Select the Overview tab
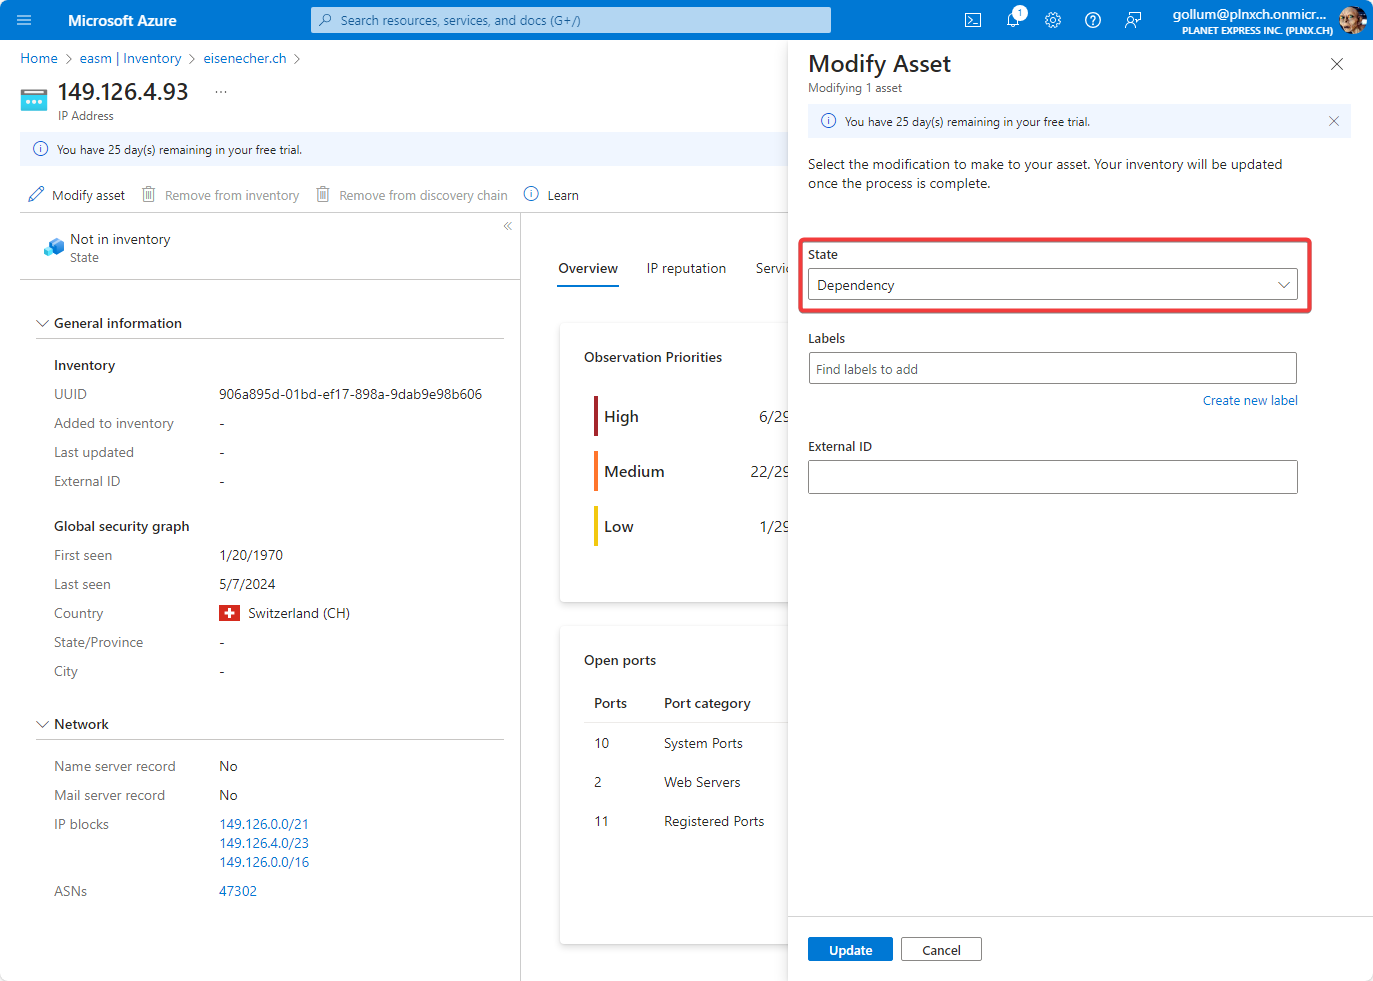Image resolution: width=1373 pixels, height=981 pixels. coord(588,268)
